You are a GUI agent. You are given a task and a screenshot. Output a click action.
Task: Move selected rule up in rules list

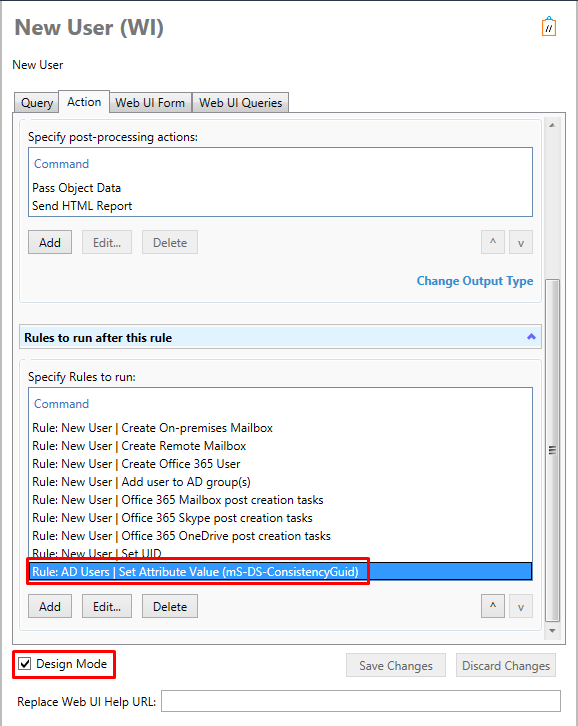tap(493, 606)
